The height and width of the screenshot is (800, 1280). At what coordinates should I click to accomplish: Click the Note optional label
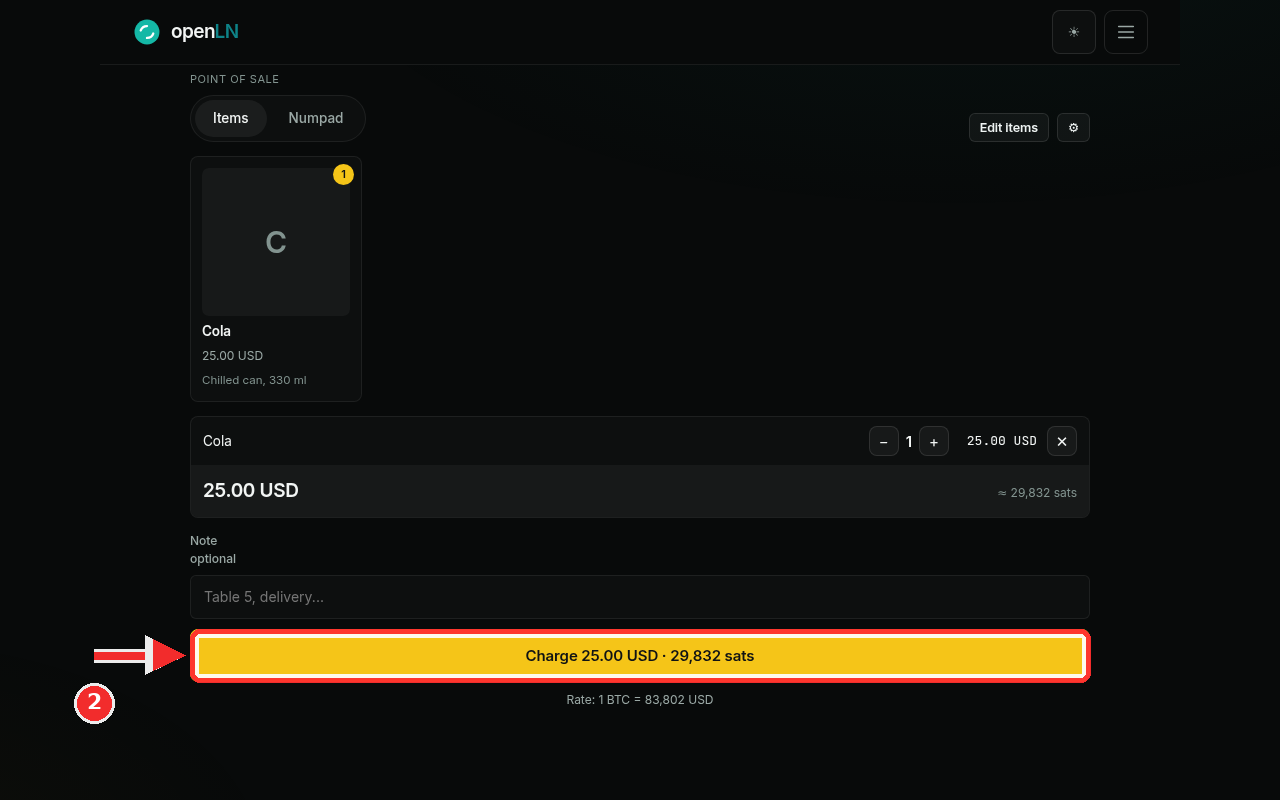[213, 550]
